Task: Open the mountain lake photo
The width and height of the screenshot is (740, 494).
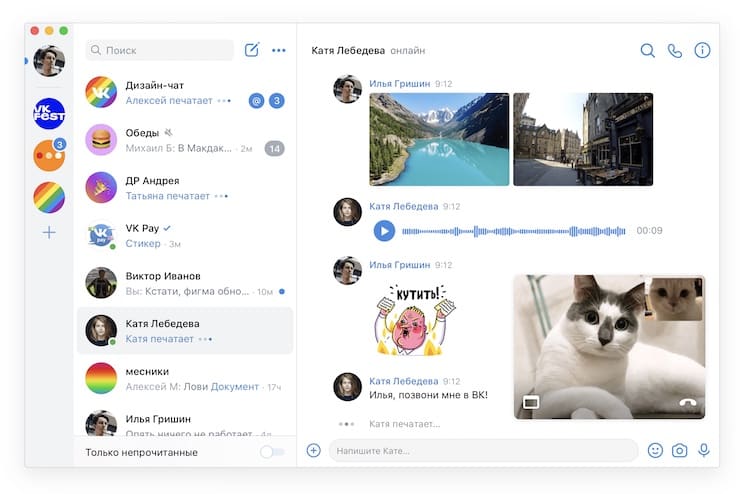Action: pos(439,139)
